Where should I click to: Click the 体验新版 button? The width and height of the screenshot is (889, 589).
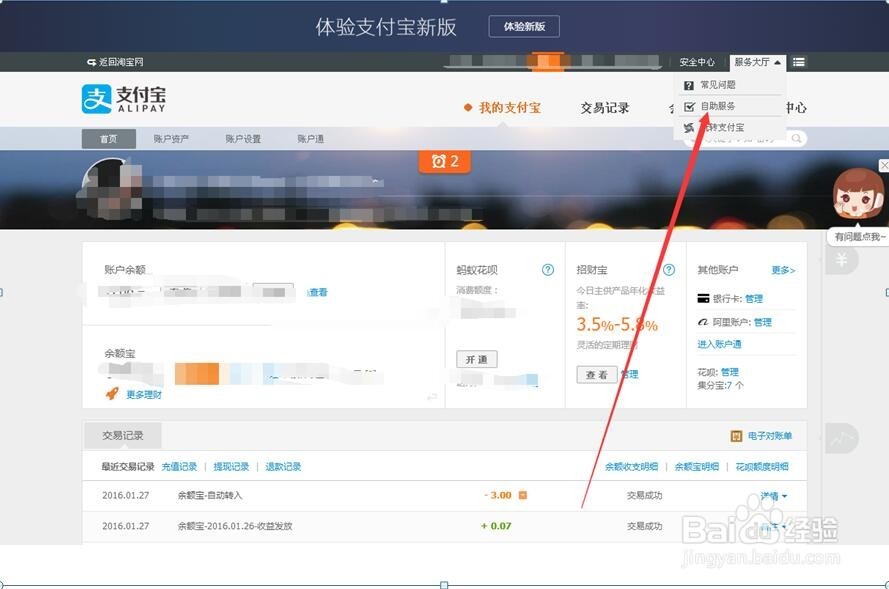point(524,27)
